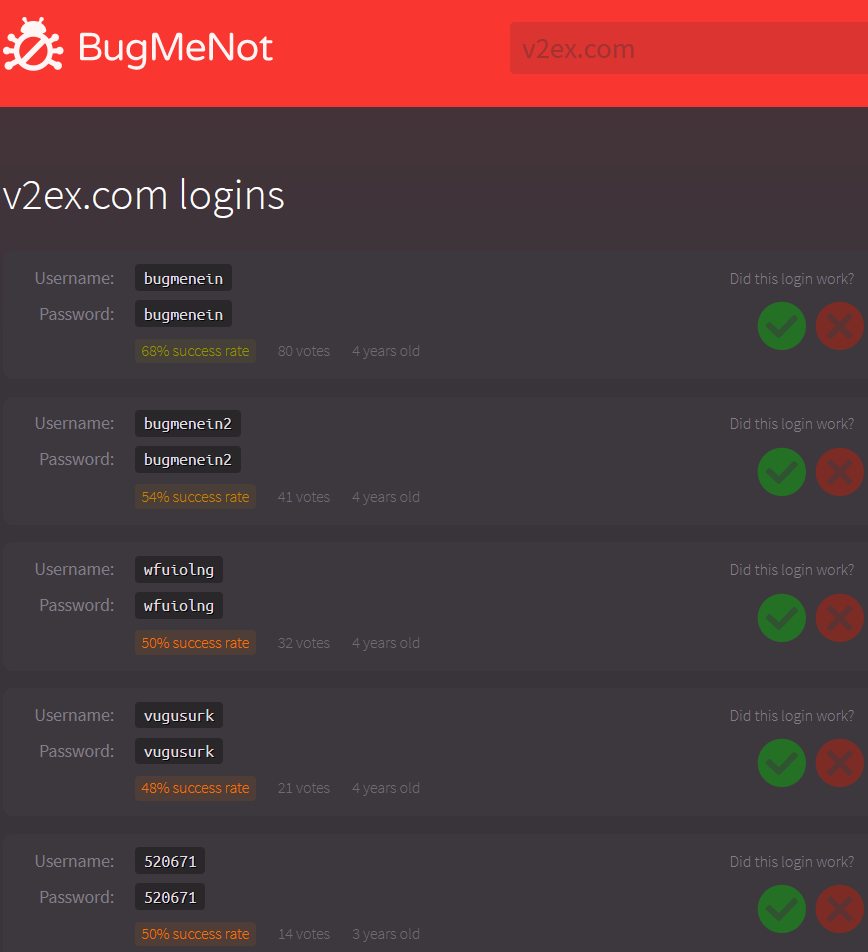This screenshot has height=952, width=868.
Task: Vote yes on wfuiolng login
Action: [781, 618]
